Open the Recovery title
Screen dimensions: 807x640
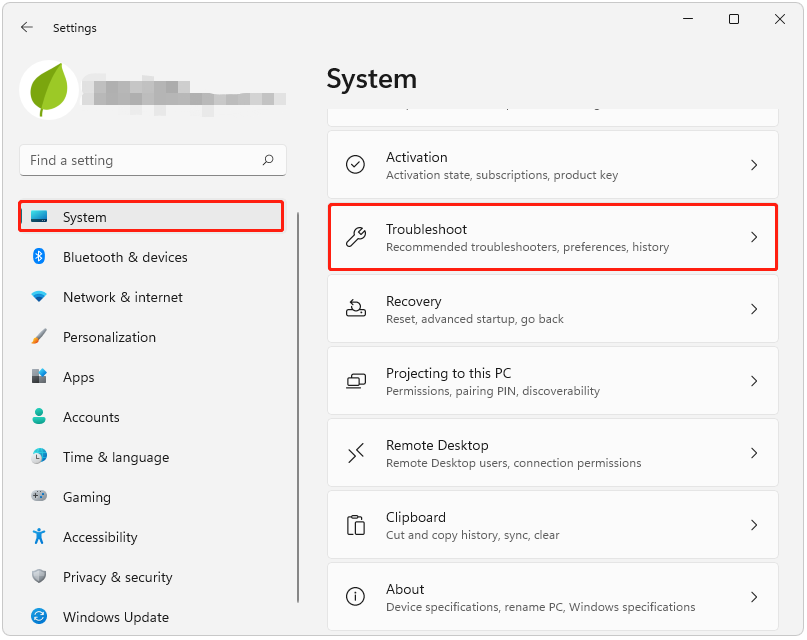point(414,302)
